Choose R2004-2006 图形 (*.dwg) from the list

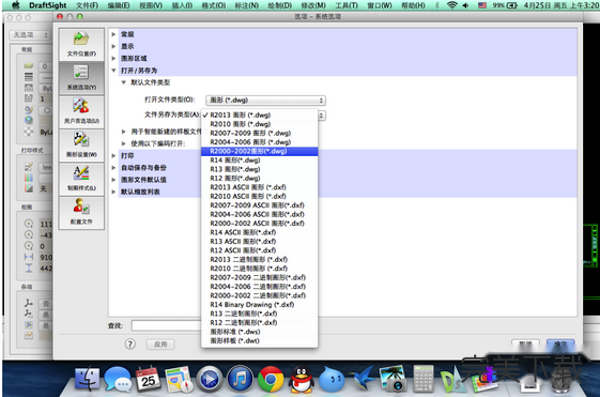pos(259,142)
